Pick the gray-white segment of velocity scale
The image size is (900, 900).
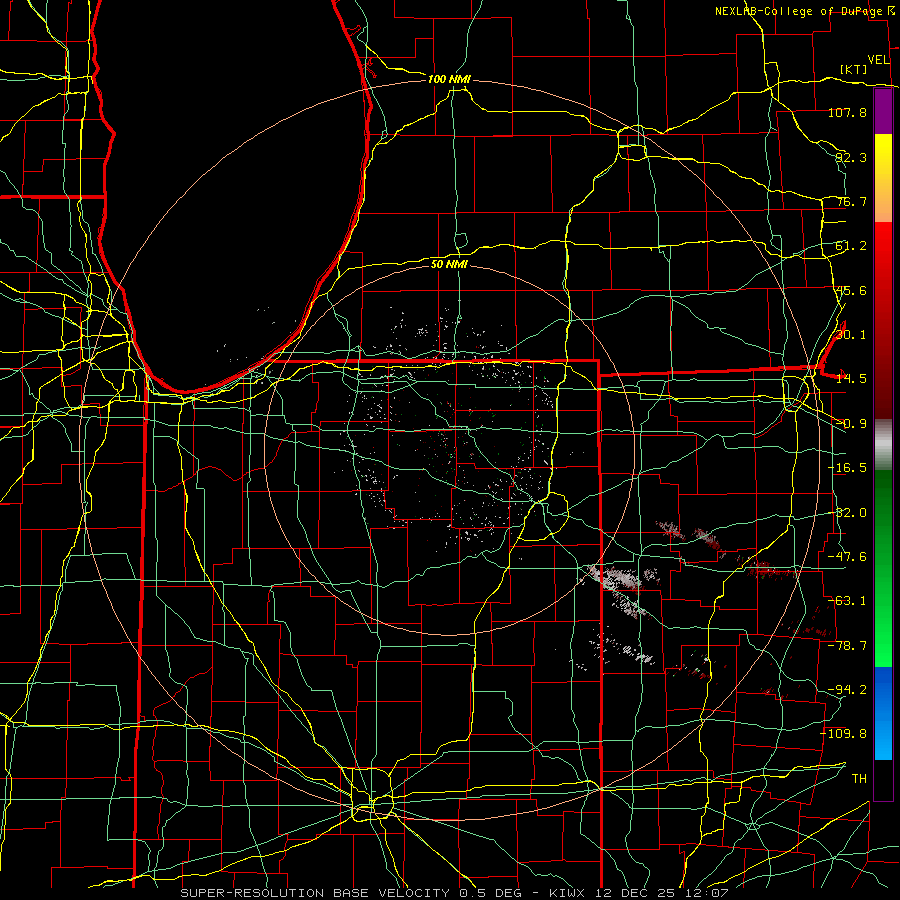coord(883,445)
